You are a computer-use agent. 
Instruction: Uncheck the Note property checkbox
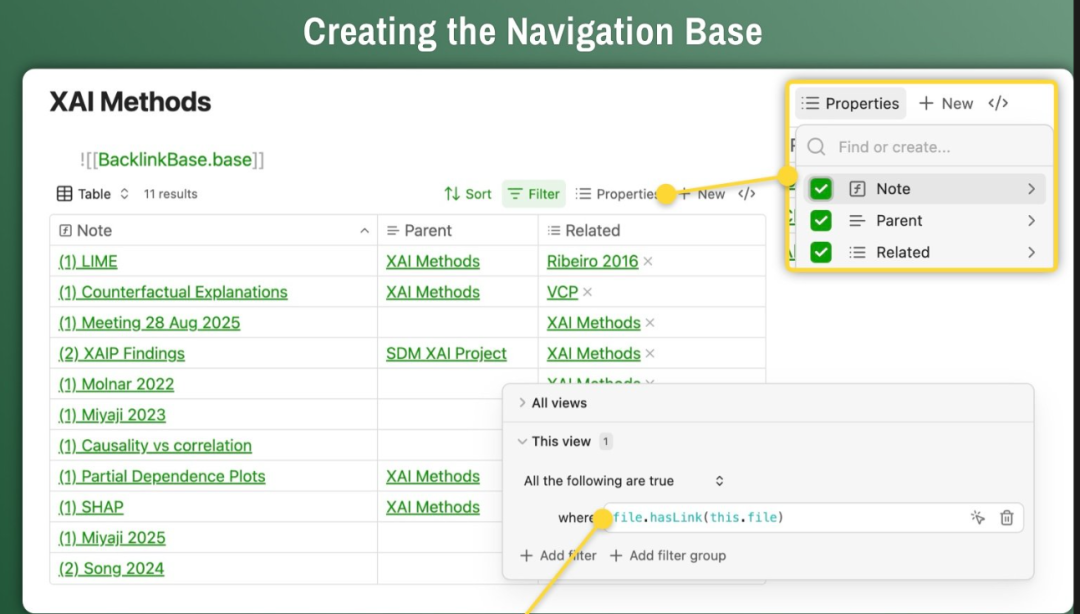coord(820,189)
